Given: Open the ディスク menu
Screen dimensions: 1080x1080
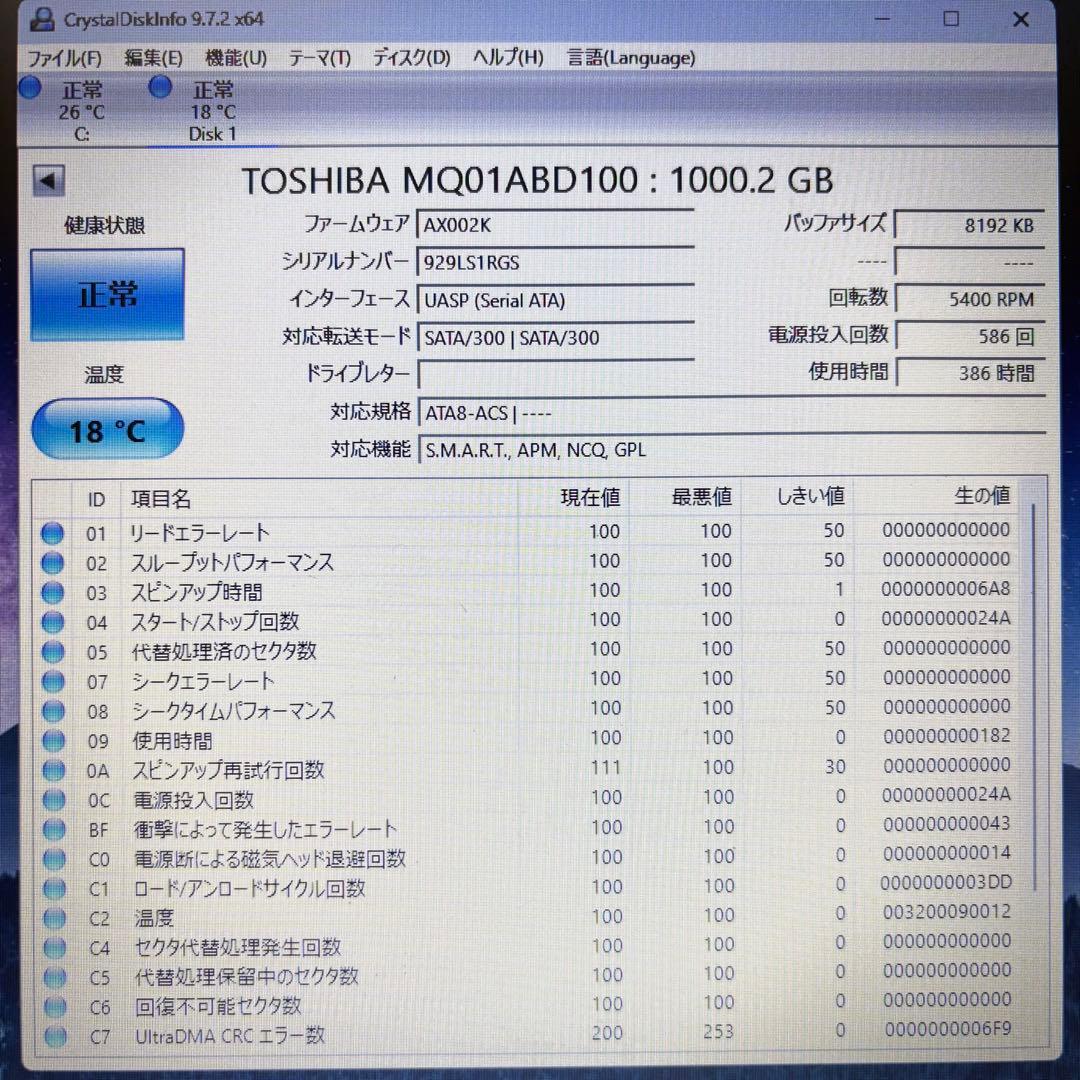Looking at the screenshot, I should coord(410,58).
